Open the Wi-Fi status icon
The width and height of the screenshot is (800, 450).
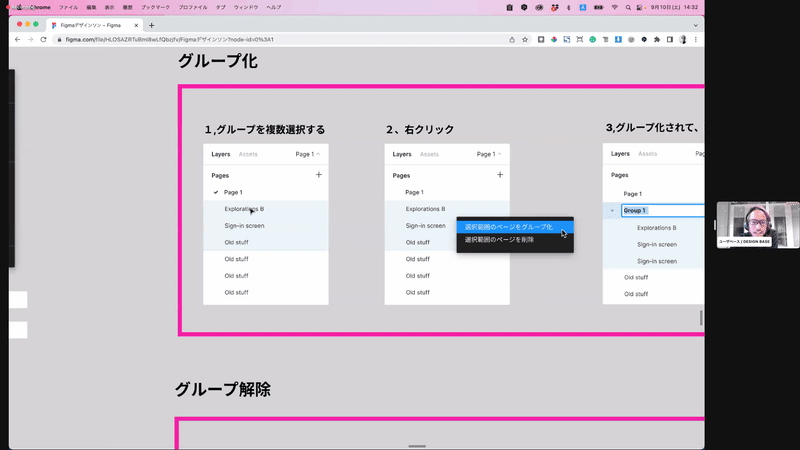tap(615, 7)
